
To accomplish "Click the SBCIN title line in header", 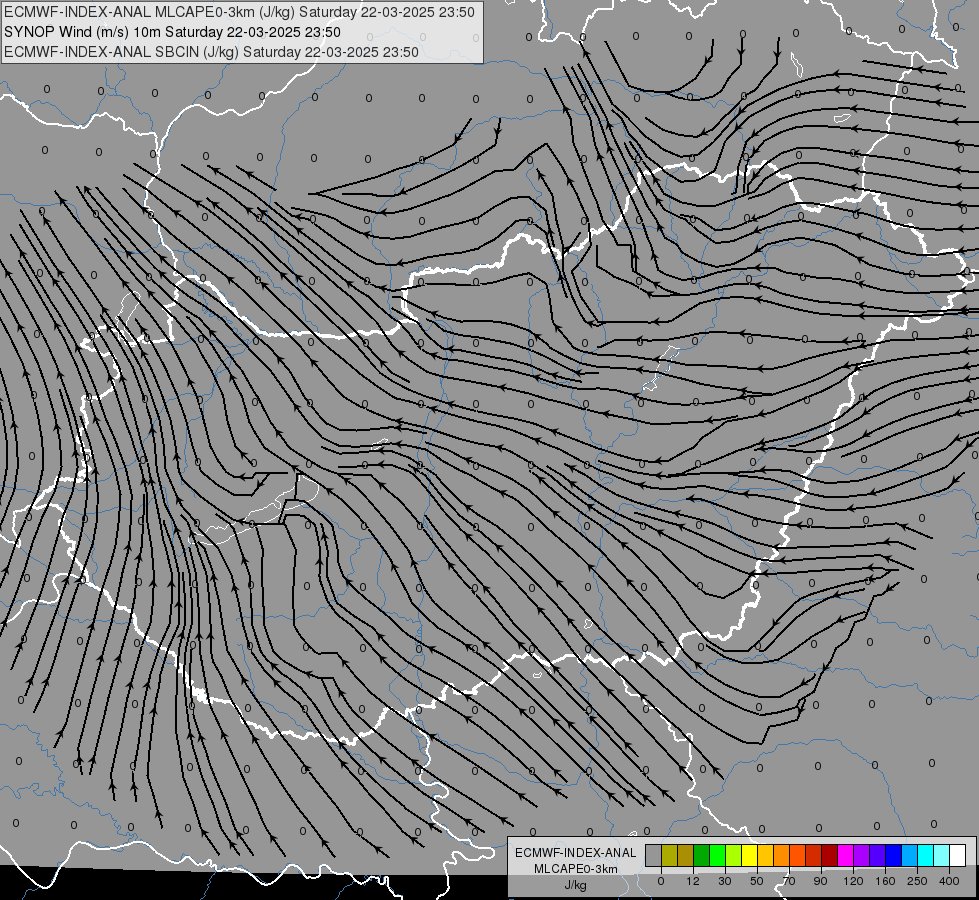I will pyautogui.click(x=211, y=52).
